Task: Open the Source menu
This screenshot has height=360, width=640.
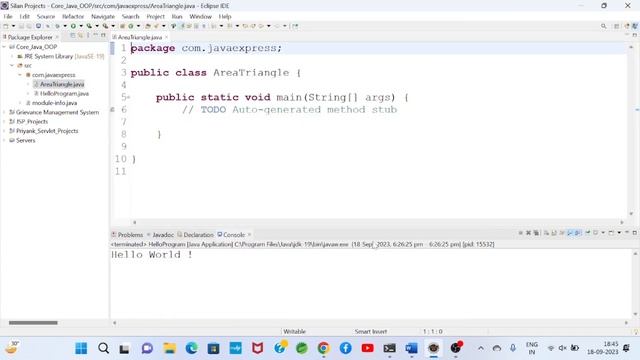Action: 46,16
